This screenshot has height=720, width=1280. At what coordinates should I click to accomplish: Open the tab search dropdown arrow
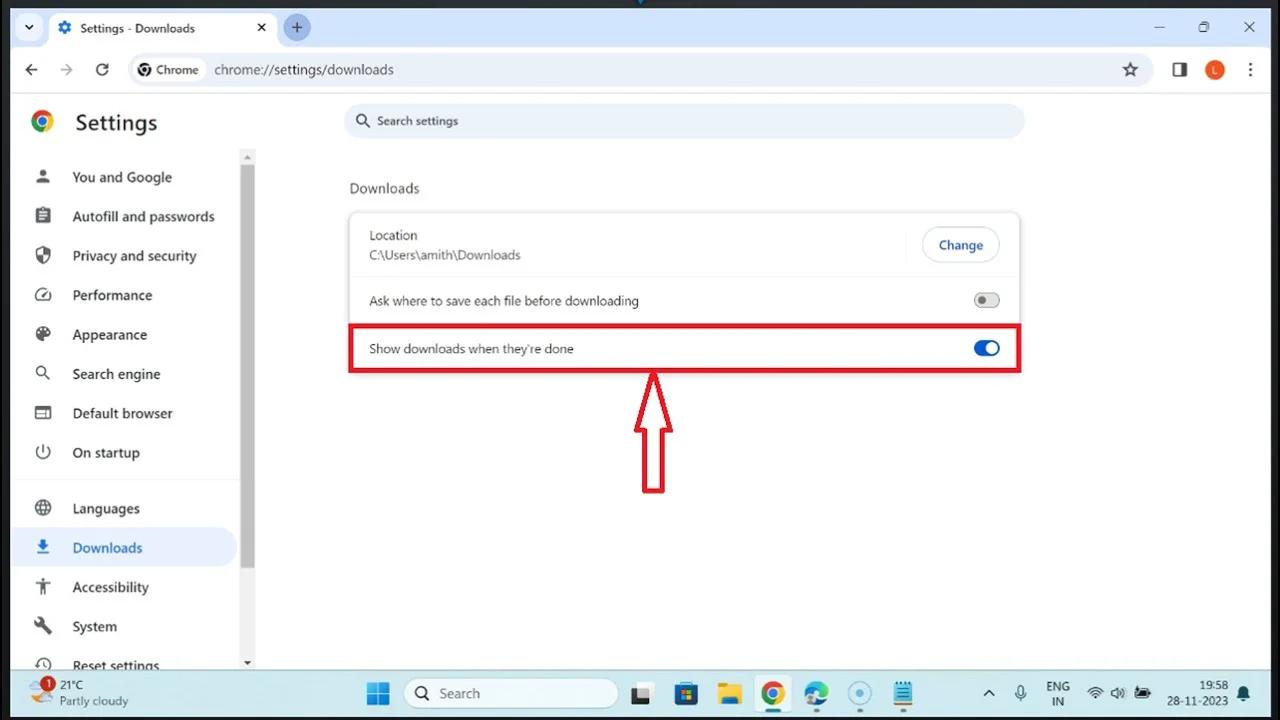point(29,28)
